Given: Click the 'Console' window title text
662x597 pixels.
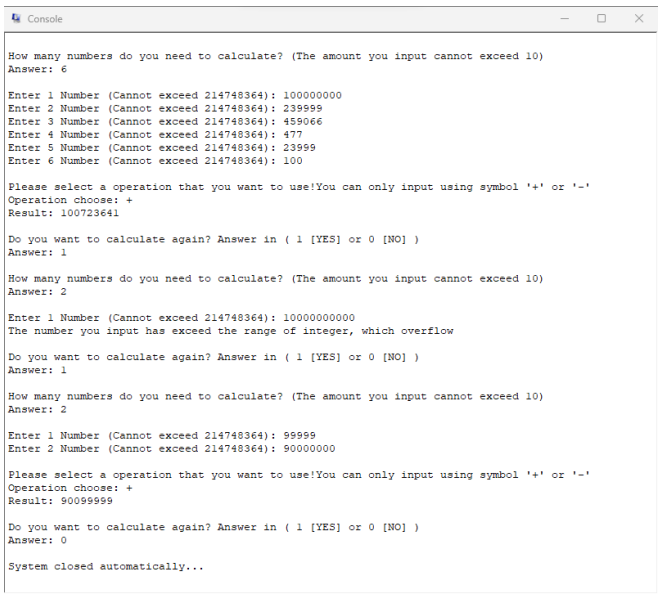Looking at the screenshot, I should [45, 19].
